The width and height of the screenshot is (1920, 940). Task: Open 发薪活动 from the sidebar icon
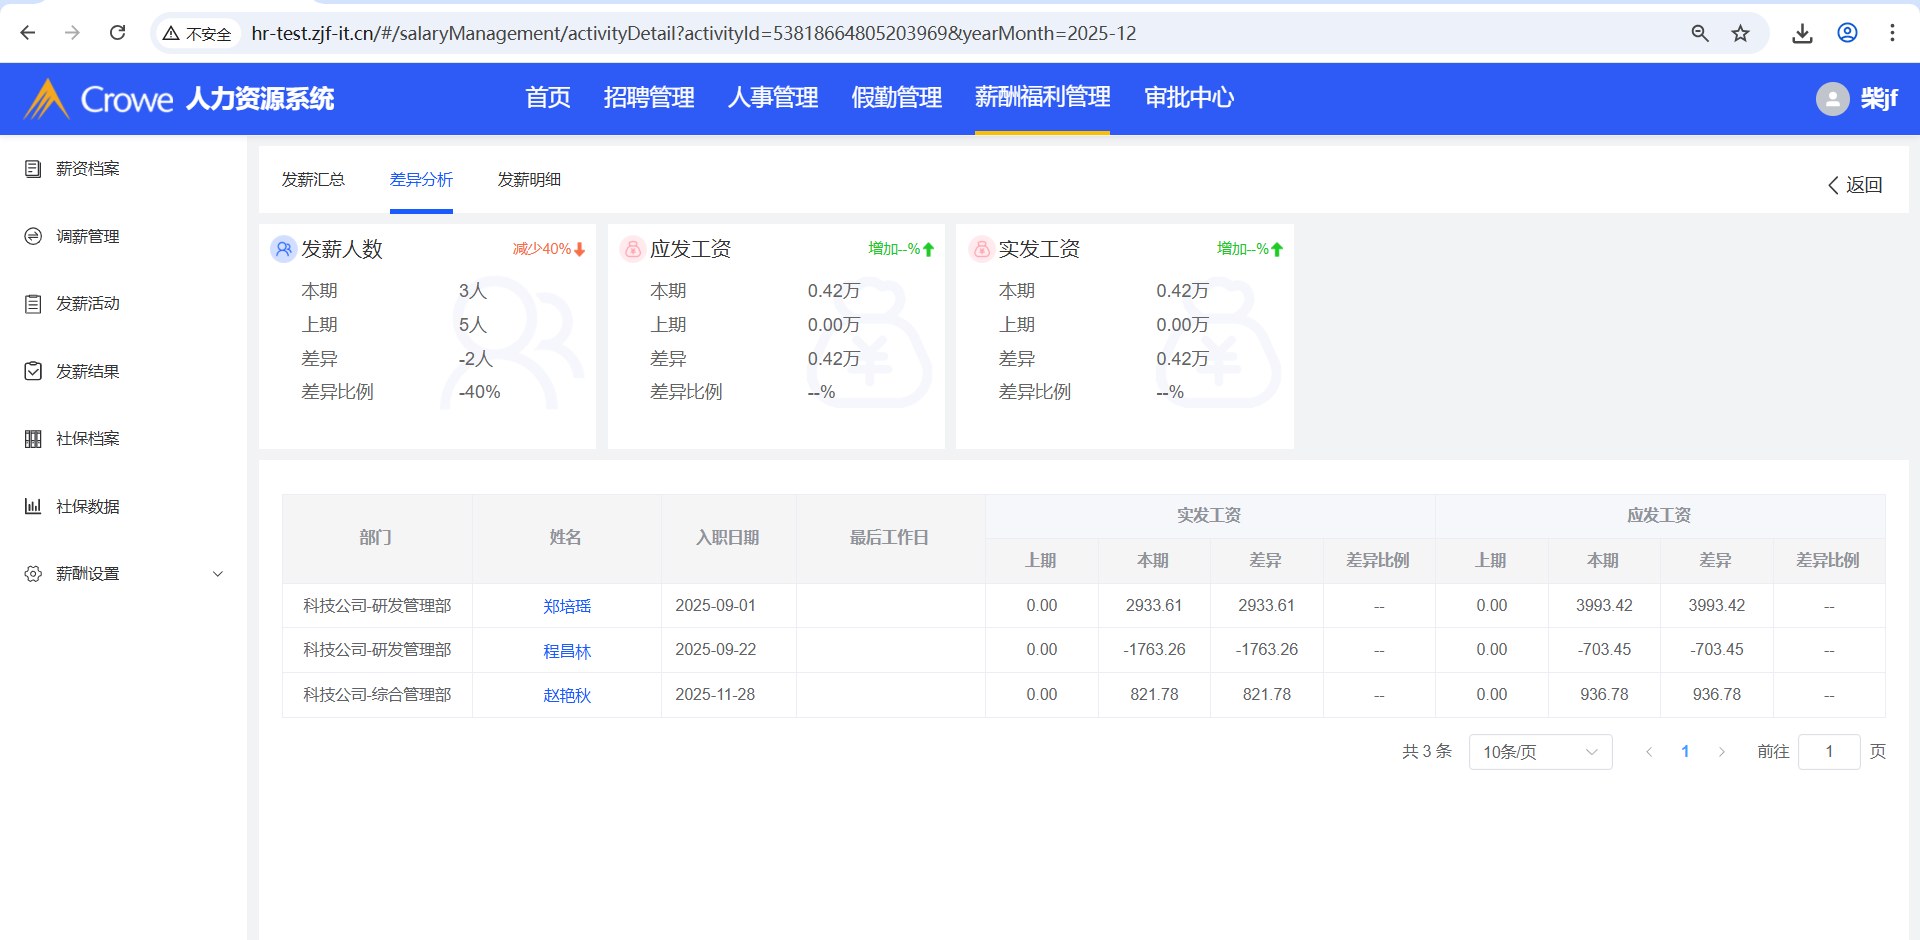click(x=33, y=304)
